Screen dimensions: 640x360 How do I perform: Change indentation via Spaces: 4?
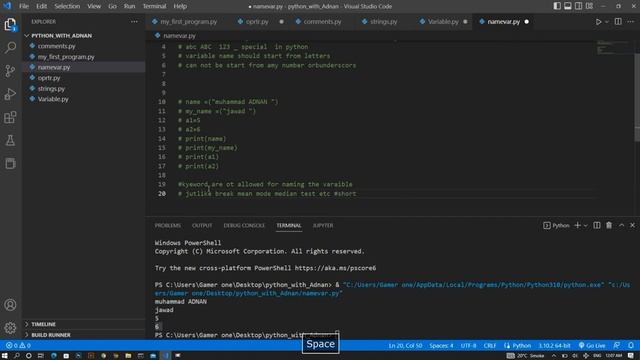click(x=441, y=345)
